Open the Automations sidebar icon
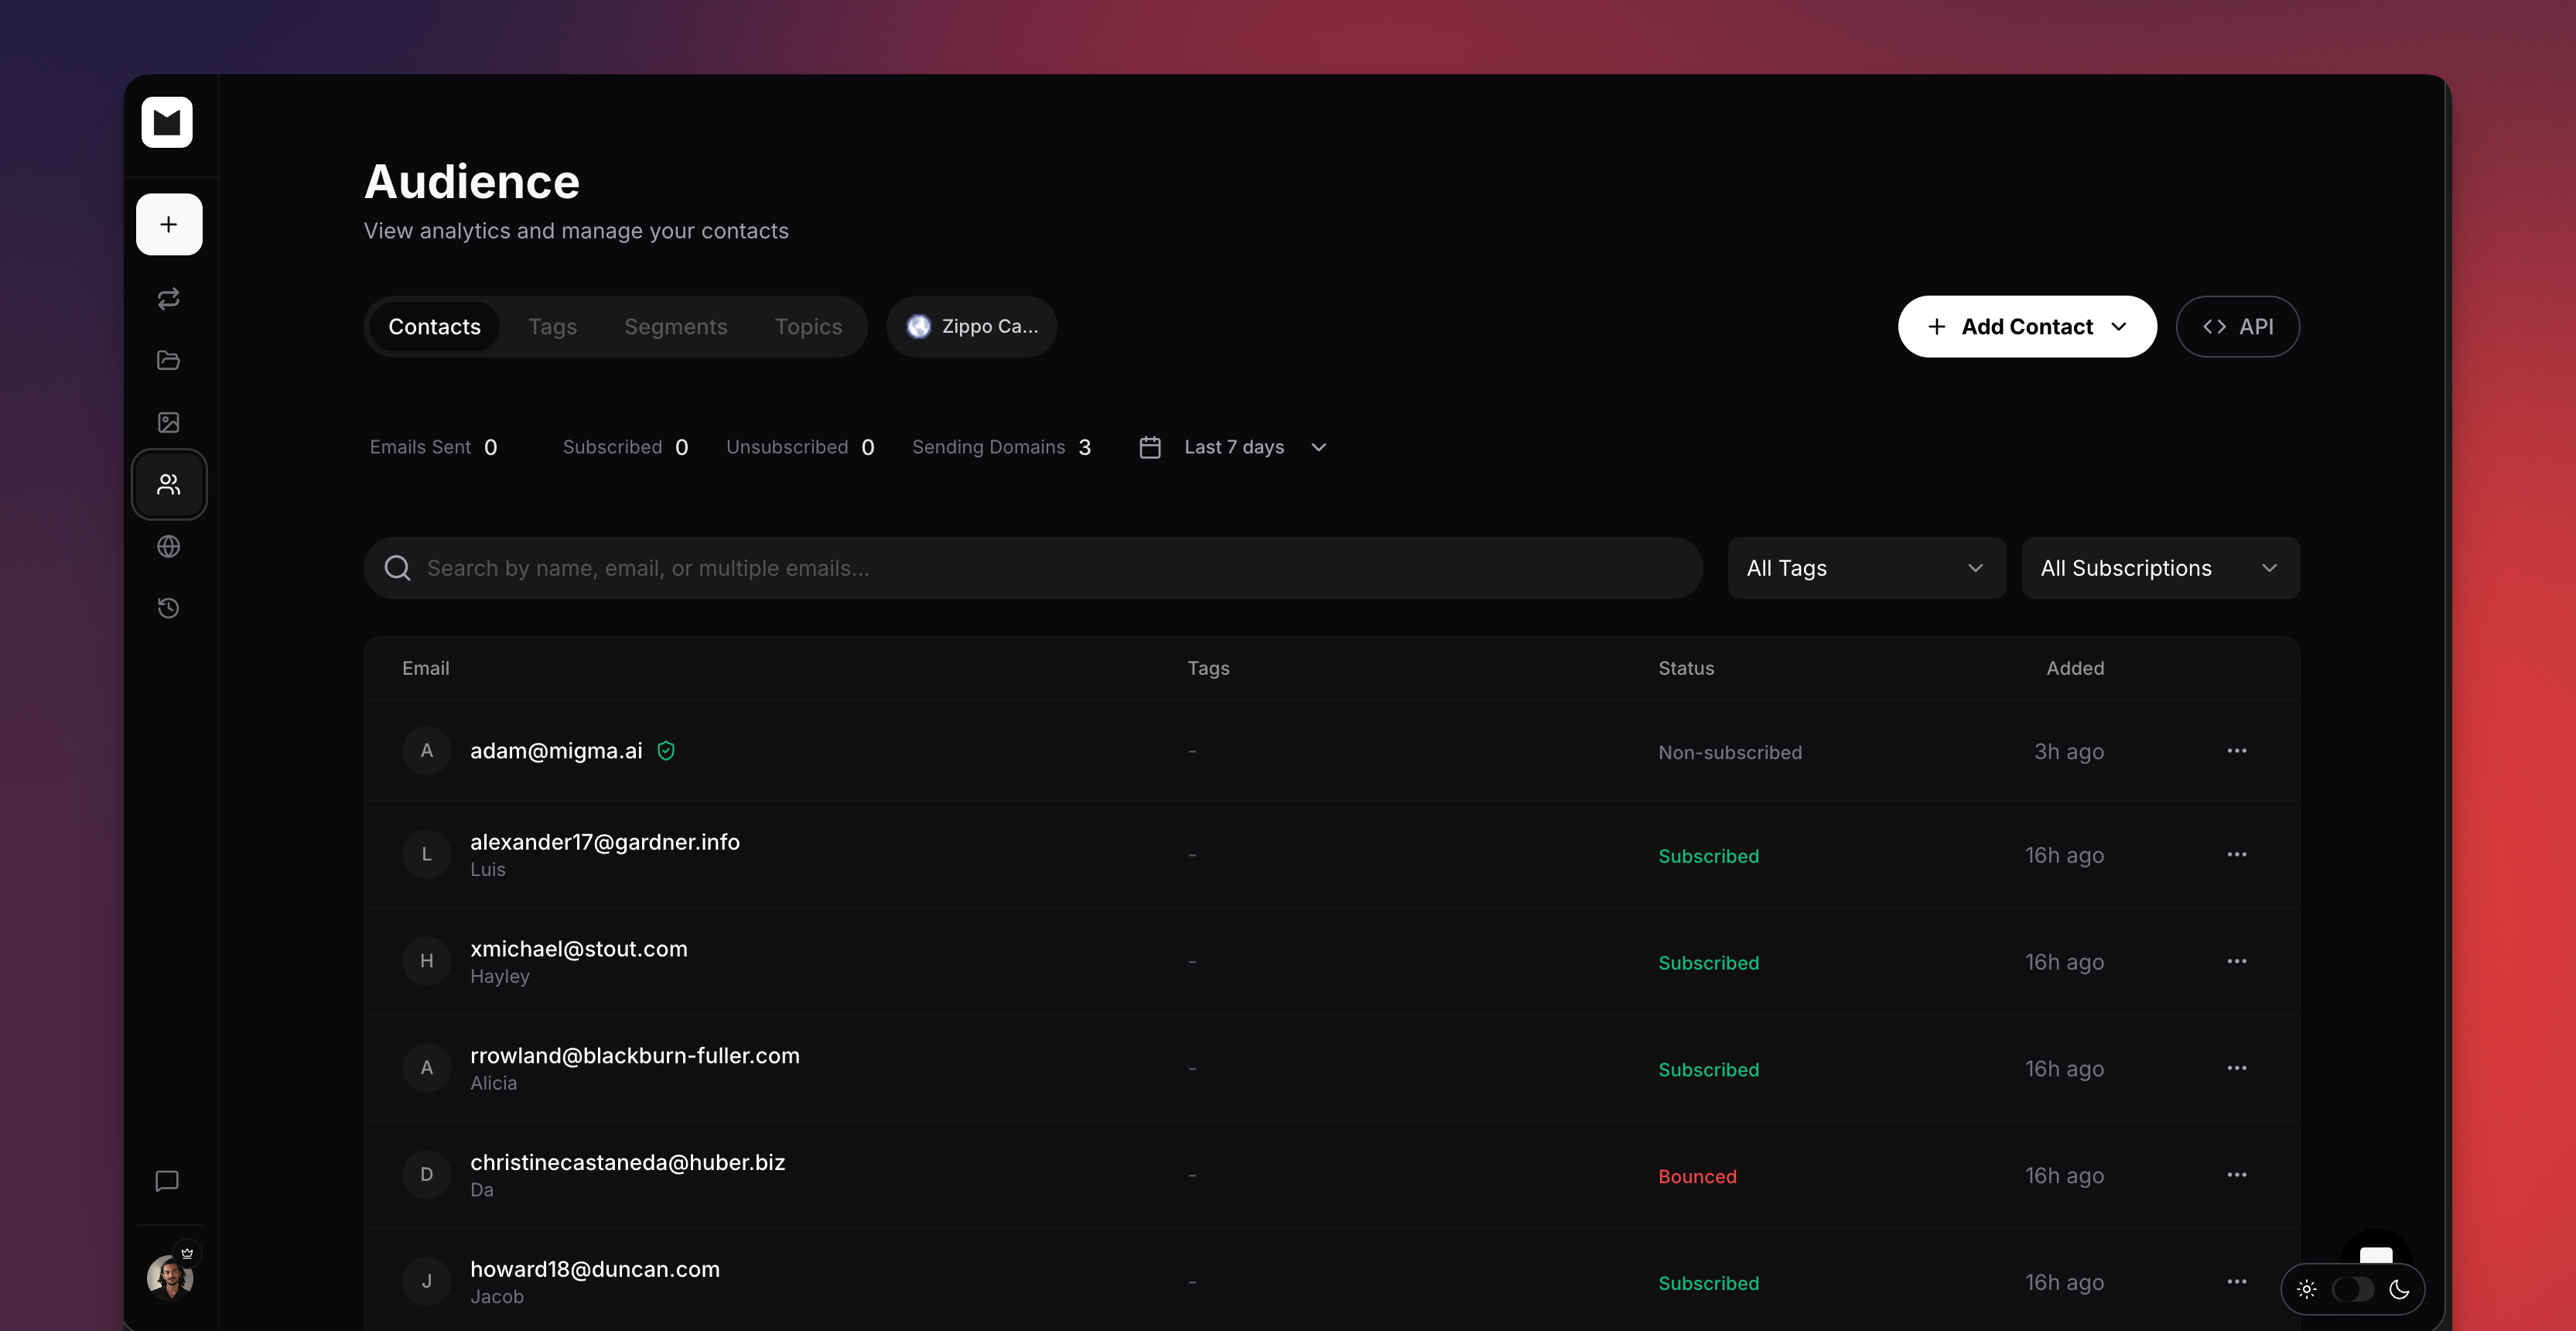 168,297
